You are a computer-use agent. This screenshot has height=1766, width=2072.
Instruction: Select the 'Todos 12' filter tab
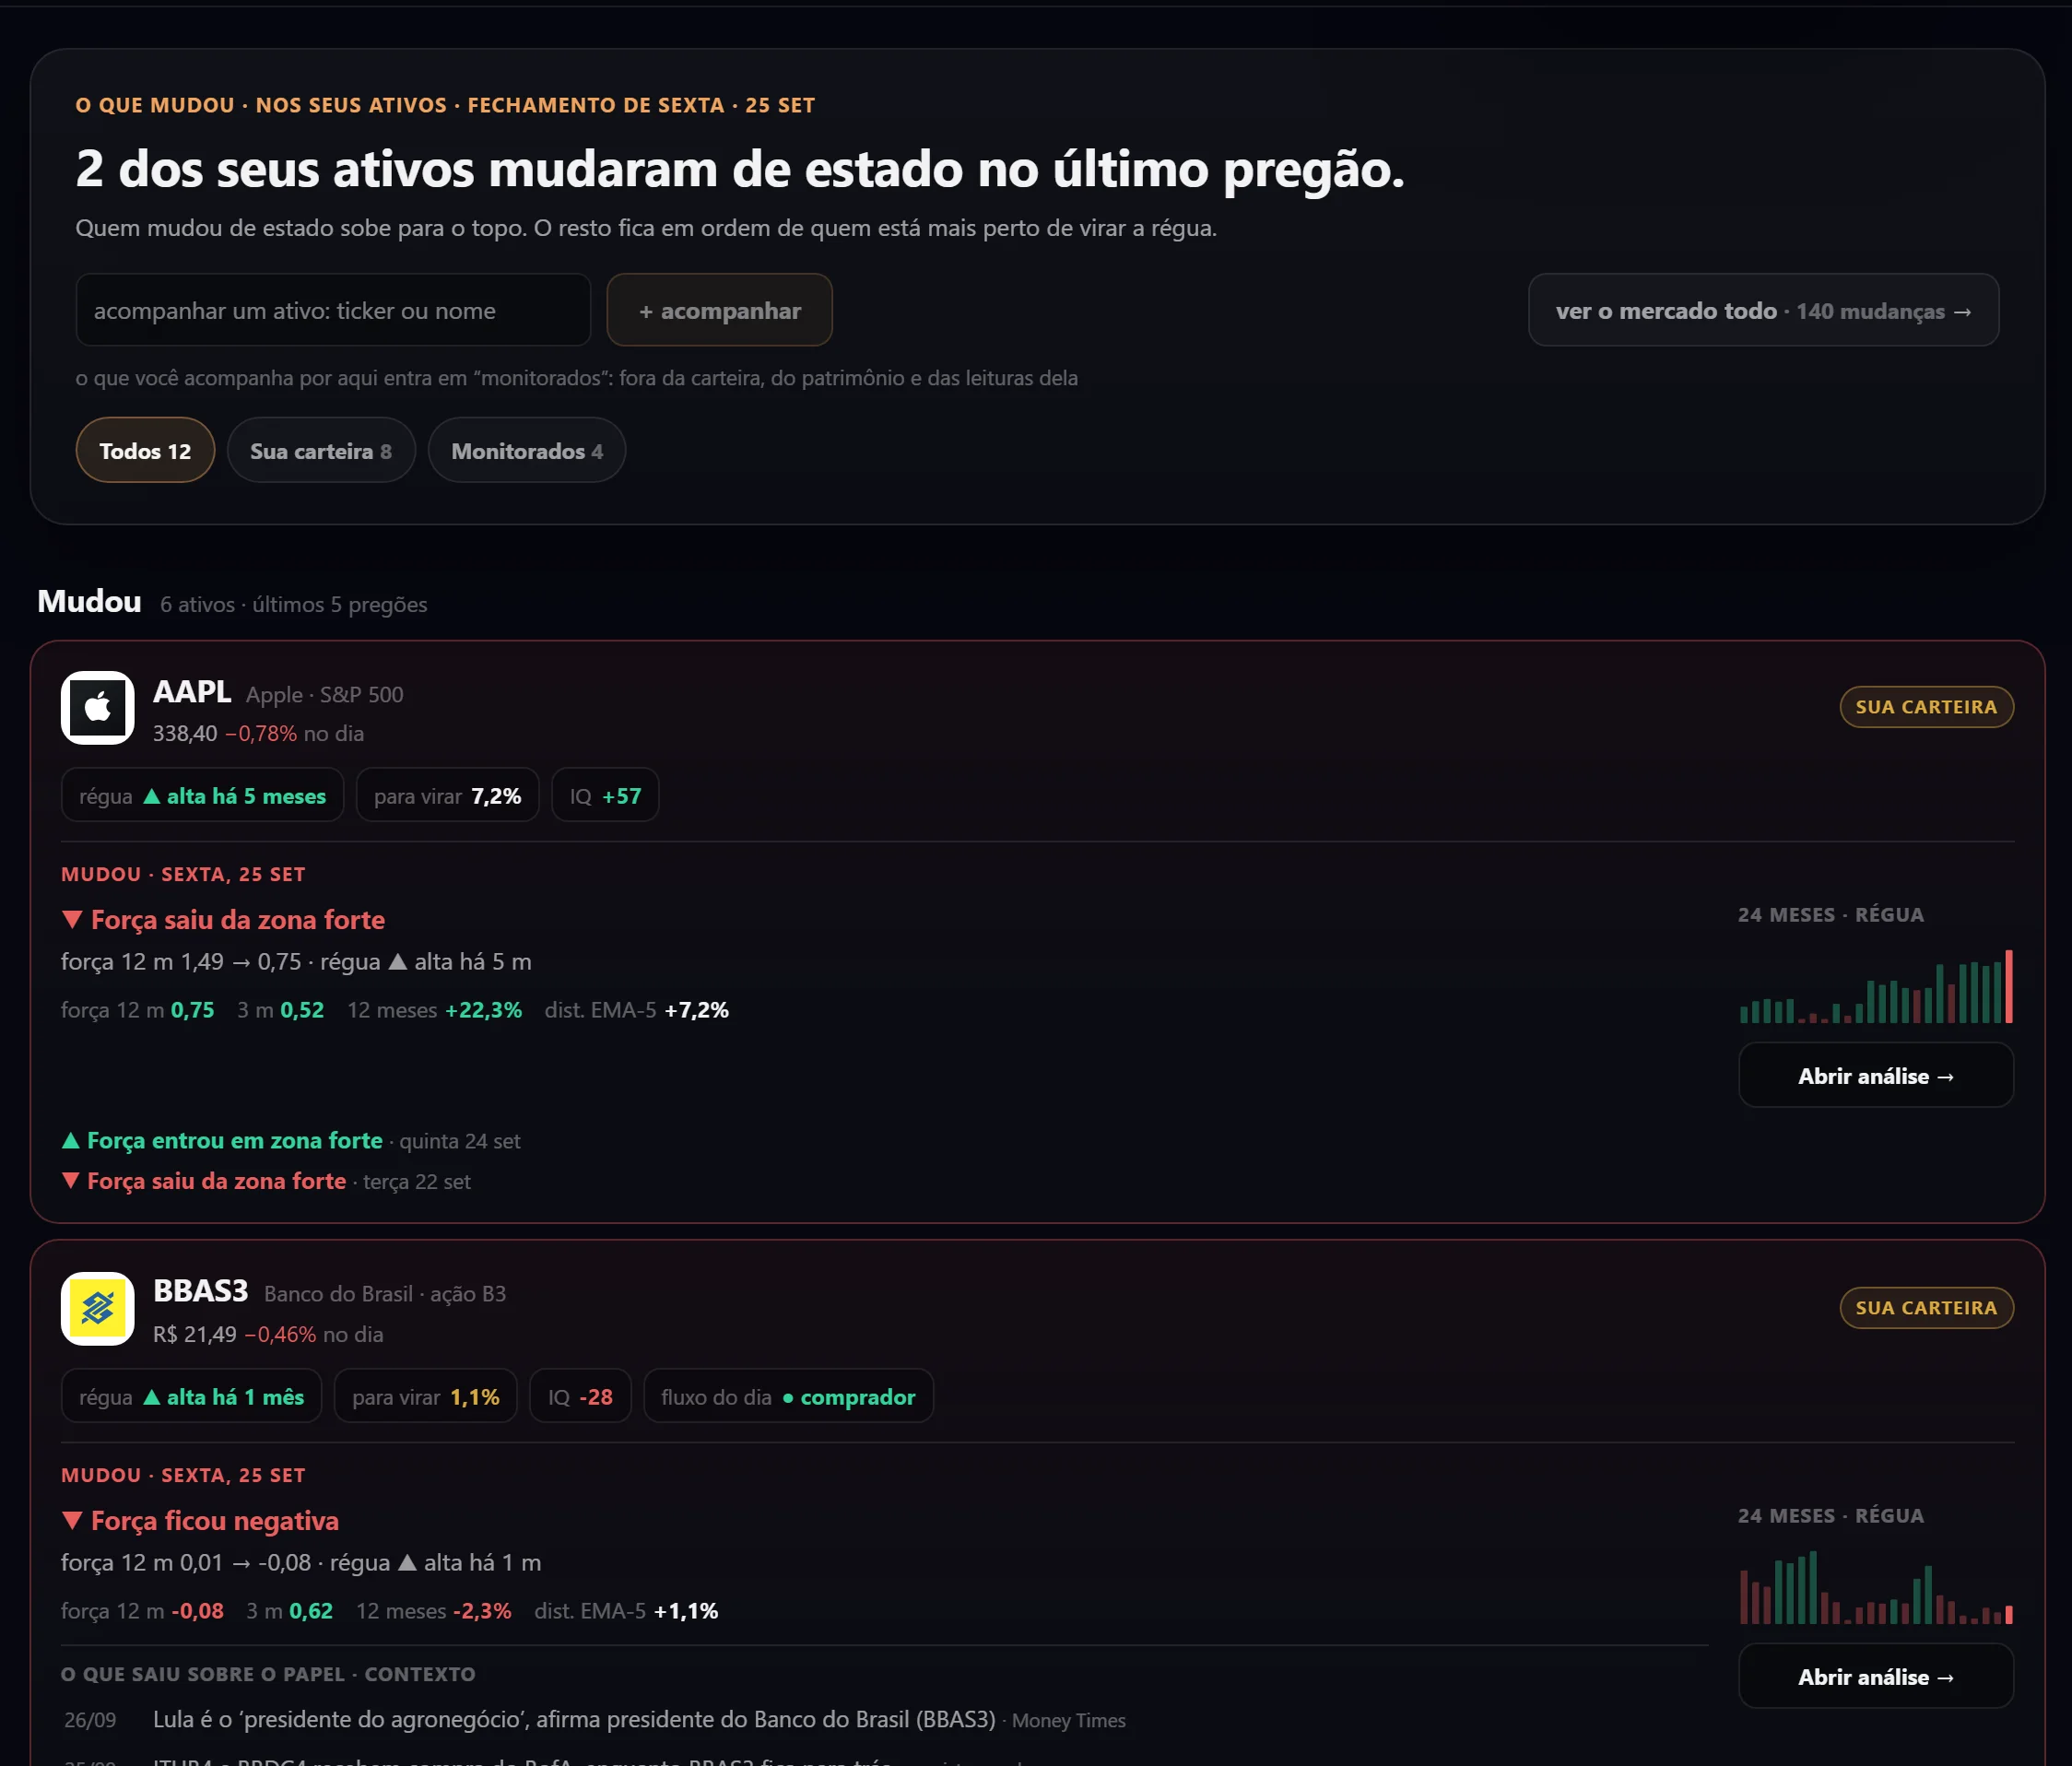tap(145, 450)
